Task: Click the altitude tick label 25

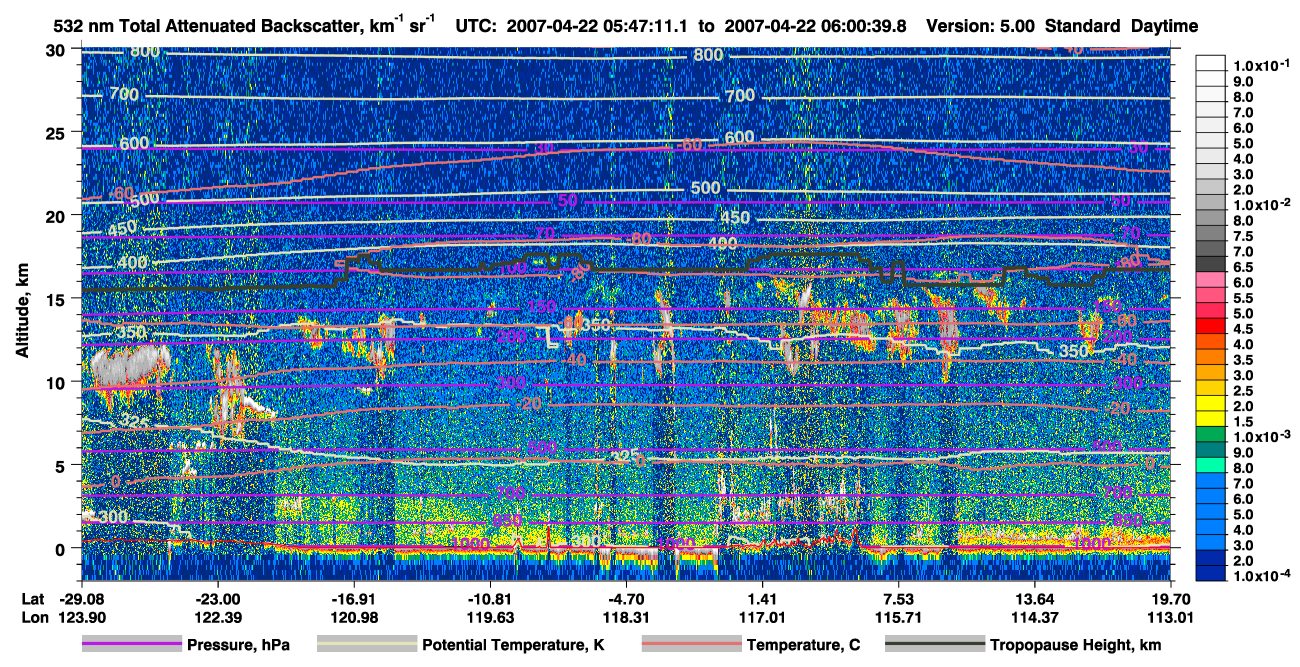Action: tap(57, 133)
